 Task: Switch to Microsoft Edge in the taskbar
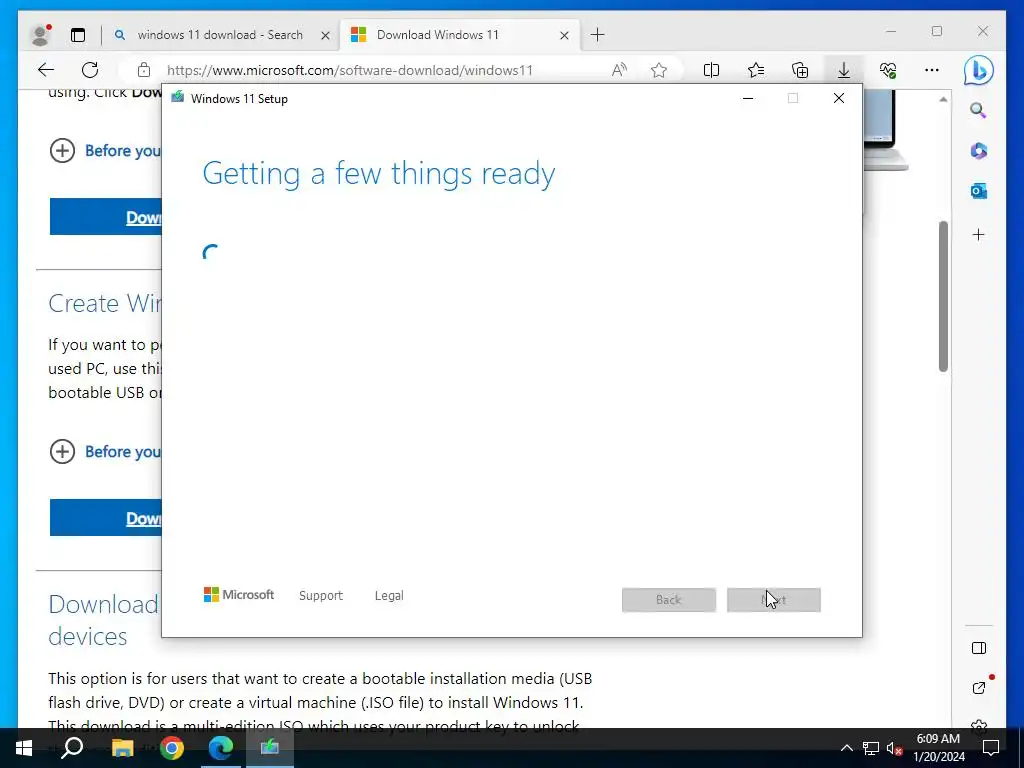pyautogui.click(x=221, y=748)
